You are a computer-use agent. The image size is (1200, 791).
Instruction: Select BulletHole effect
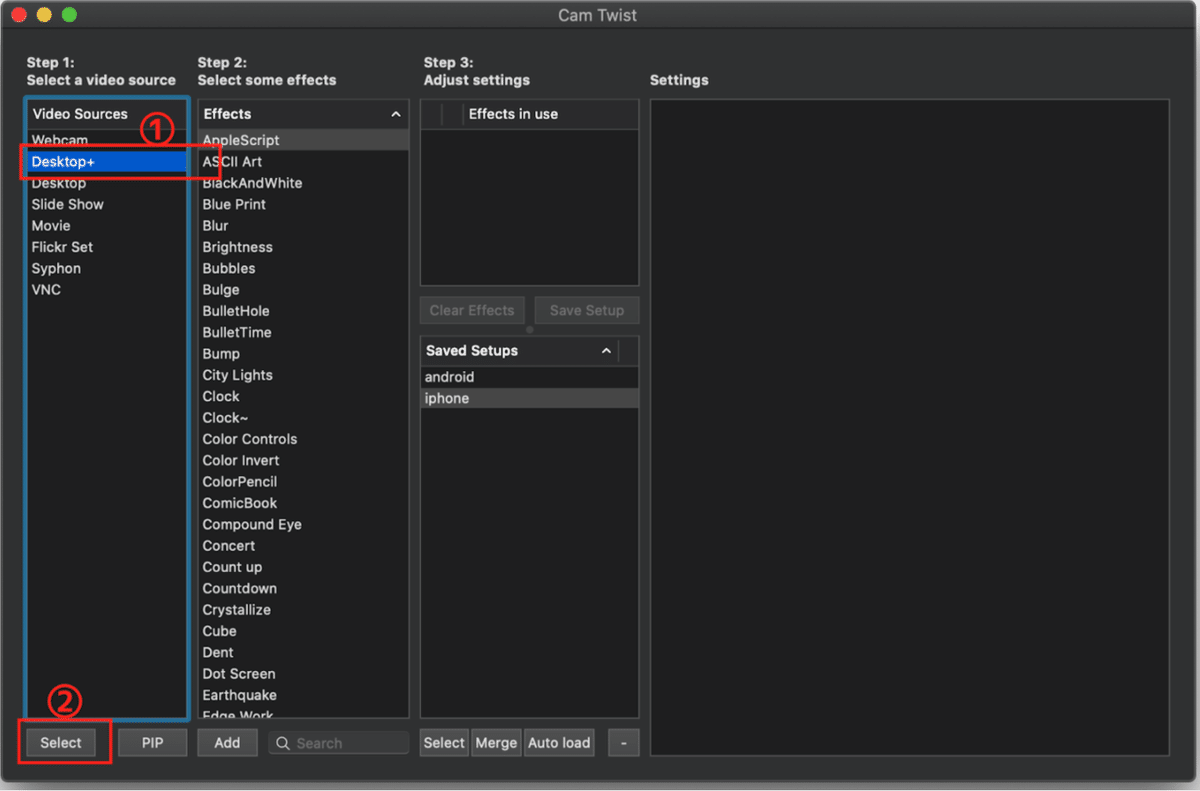[x=303, y=311]
